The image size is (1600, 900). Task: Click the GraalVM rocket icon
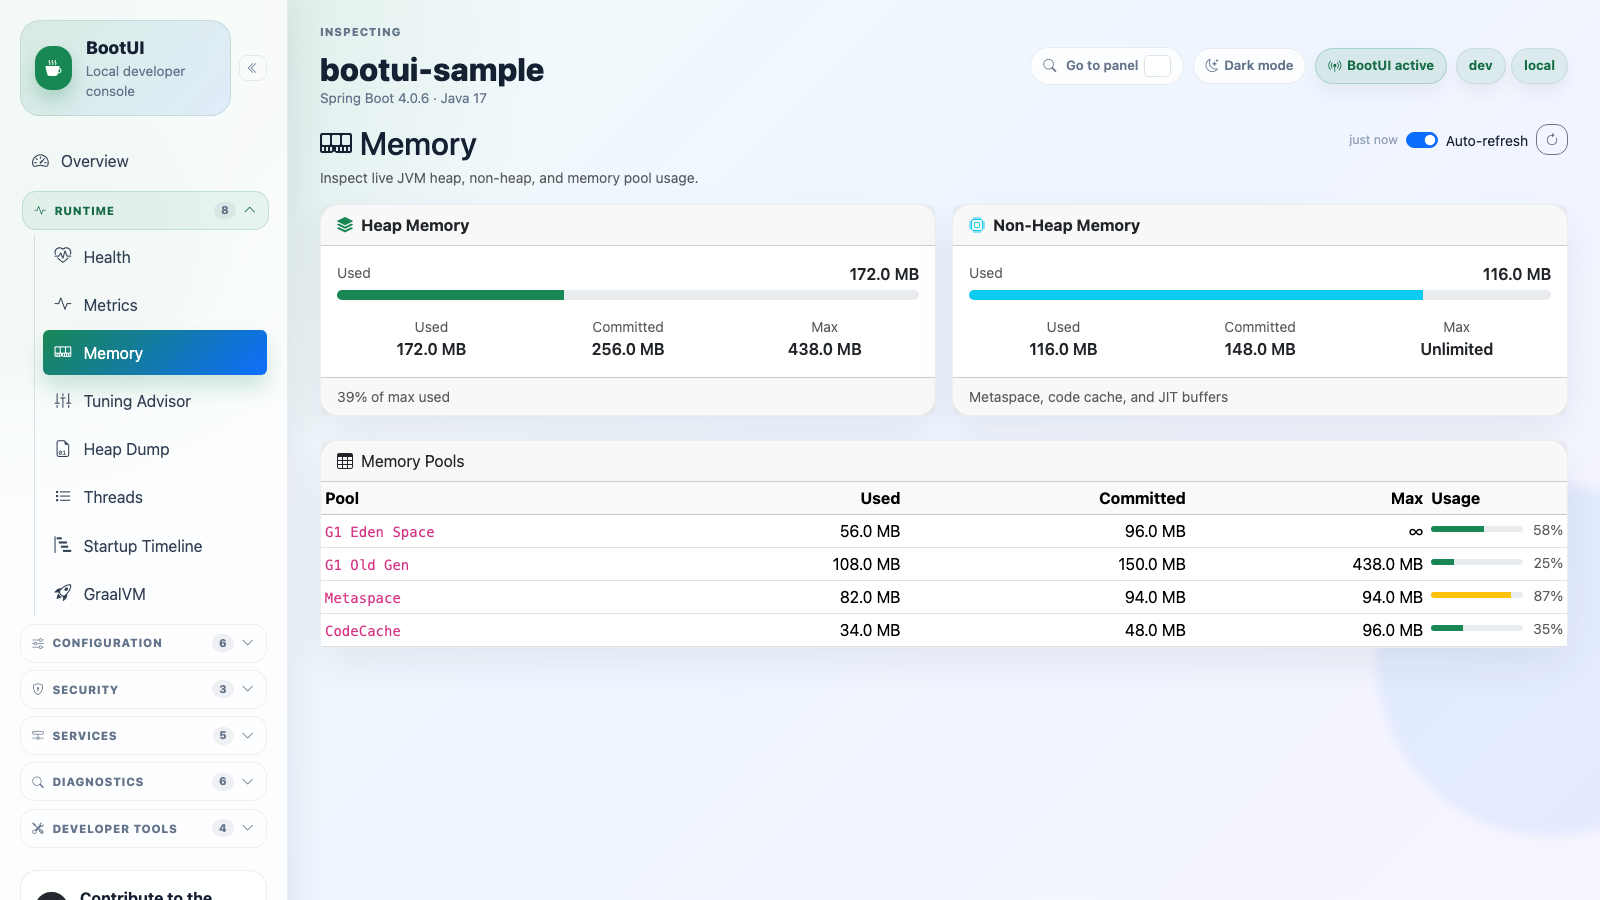63,593
